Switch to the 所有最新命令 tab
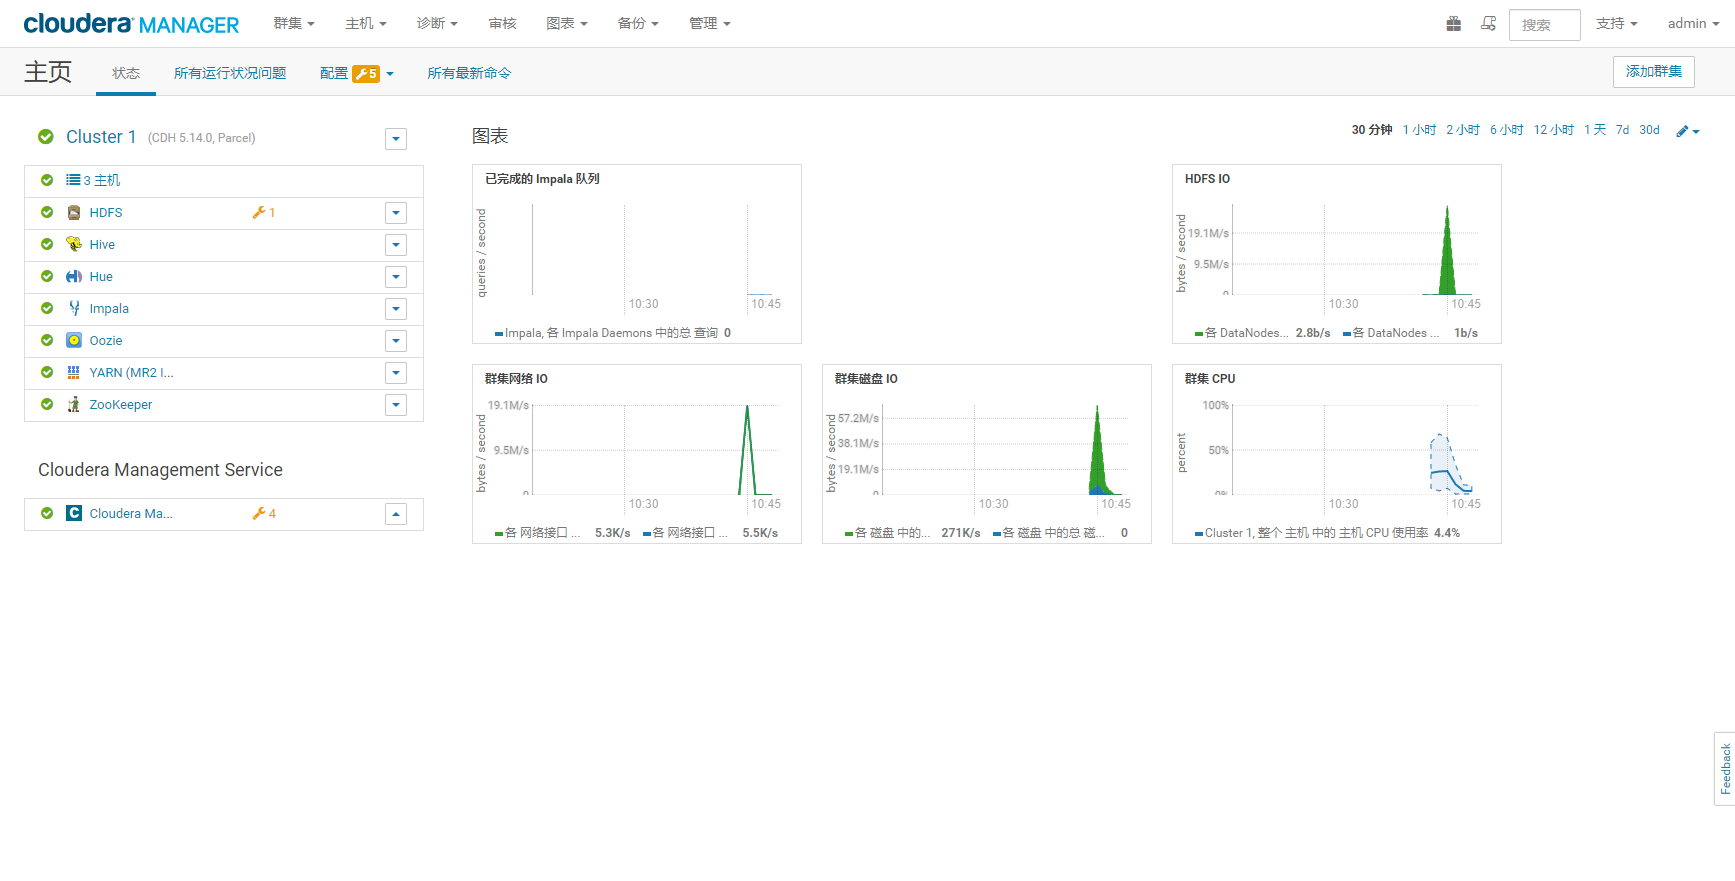1735x881 pixels. 469,73
